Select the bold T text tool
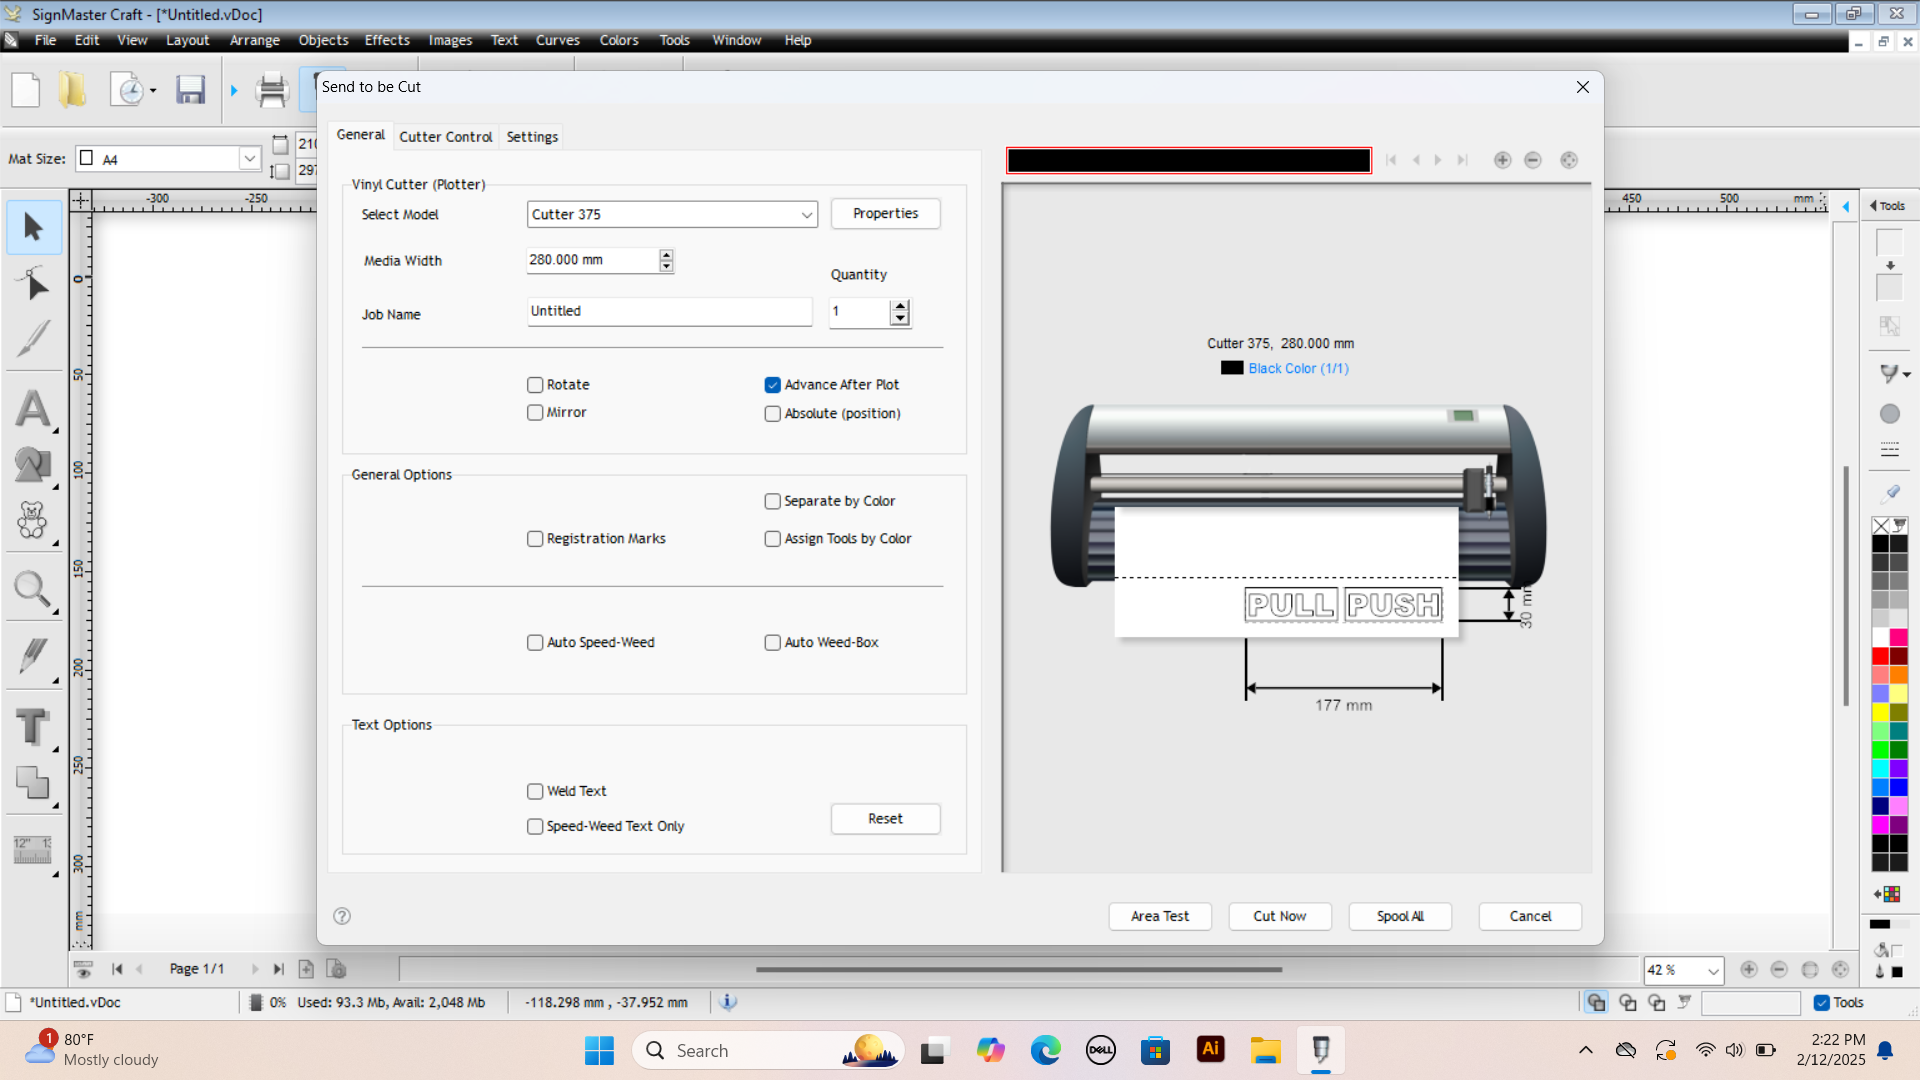Image resolution: width=1920 pixels, height=1080 pixels. pyautogui.click(x=33, y=727)
